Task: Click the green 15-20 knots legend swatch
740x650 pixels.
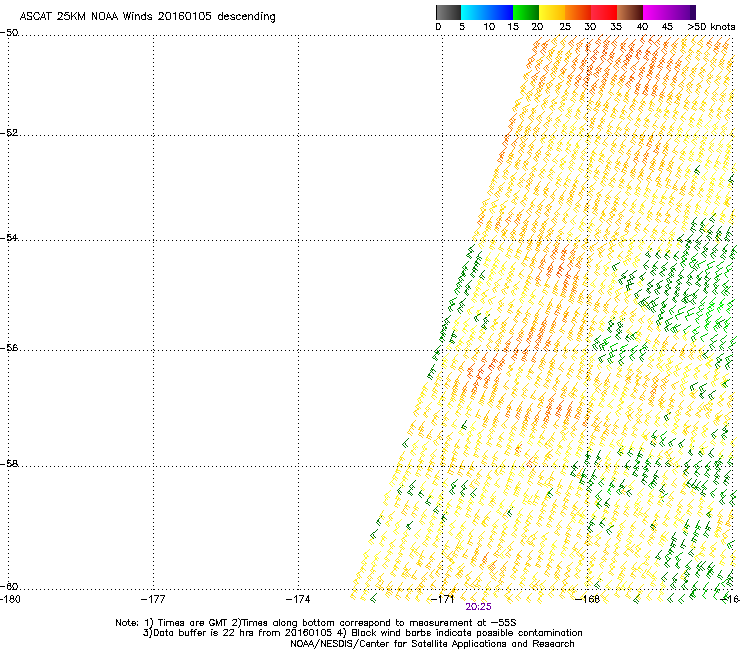Action: pyautogui.click(x=526, y=12)
